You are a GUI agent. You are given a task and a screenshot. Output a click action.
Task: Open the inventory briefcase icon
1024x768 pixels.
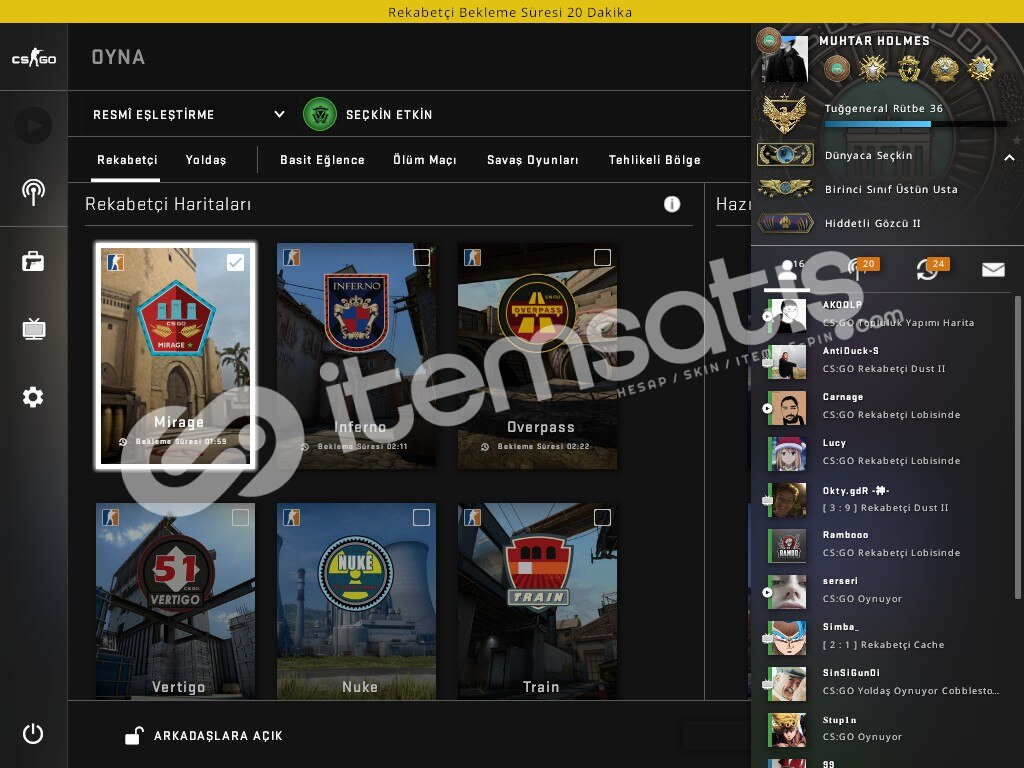[x=33, y=261]
